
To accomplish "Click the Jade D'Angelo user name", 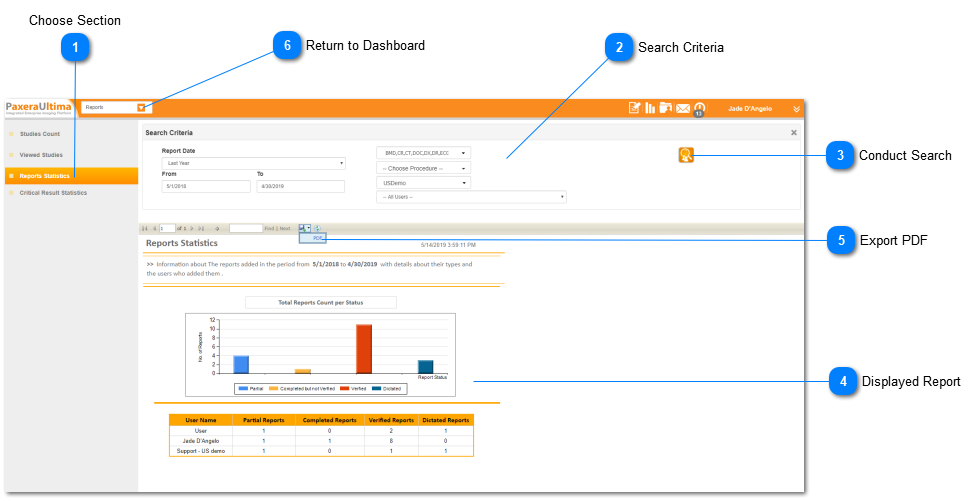I will (750, 108).
